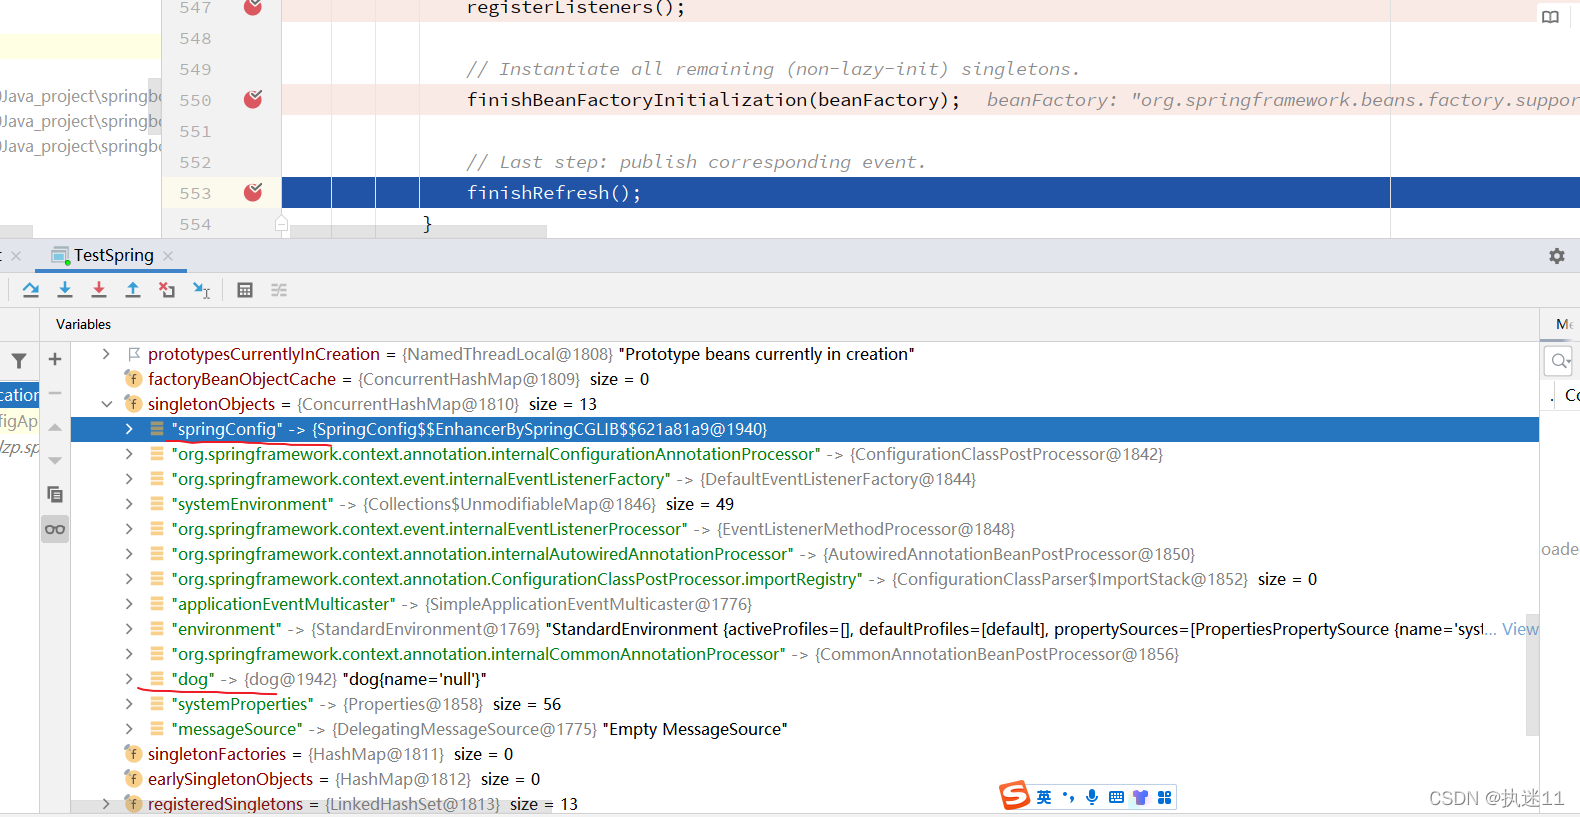Click the search icon in the right panel
The height and width of the screenshot is (817, 1580).
(1559, 361)
